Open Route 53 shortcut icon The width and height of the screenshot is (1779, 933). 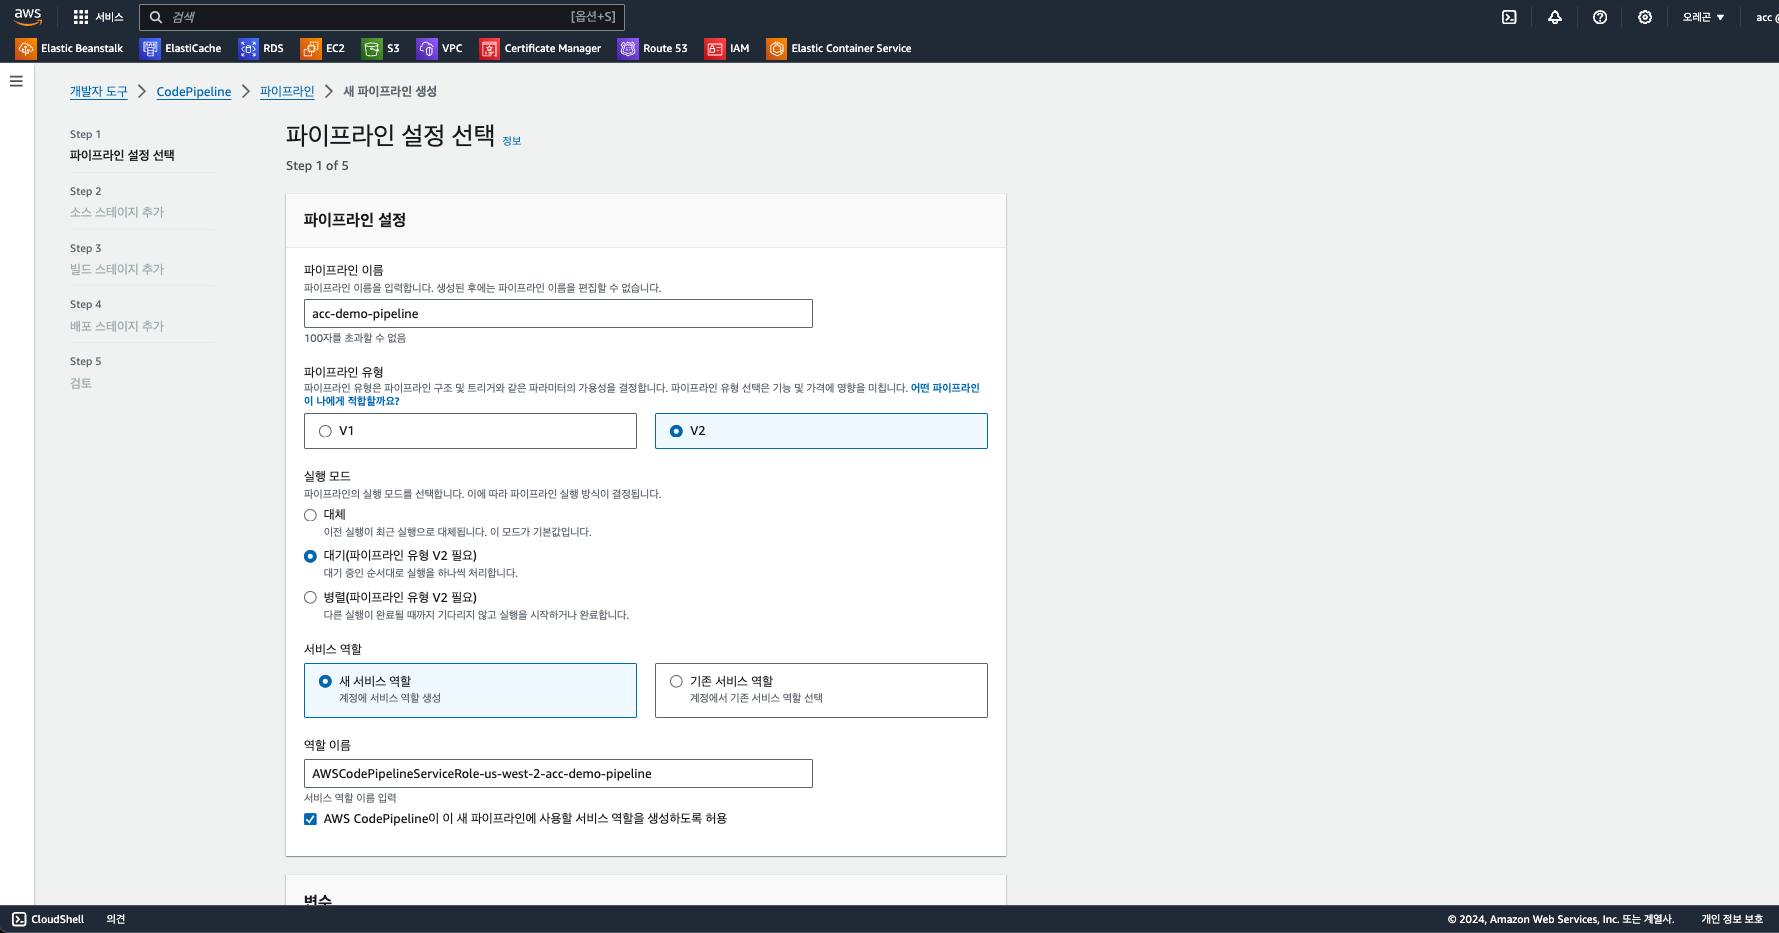coord(628,48)
